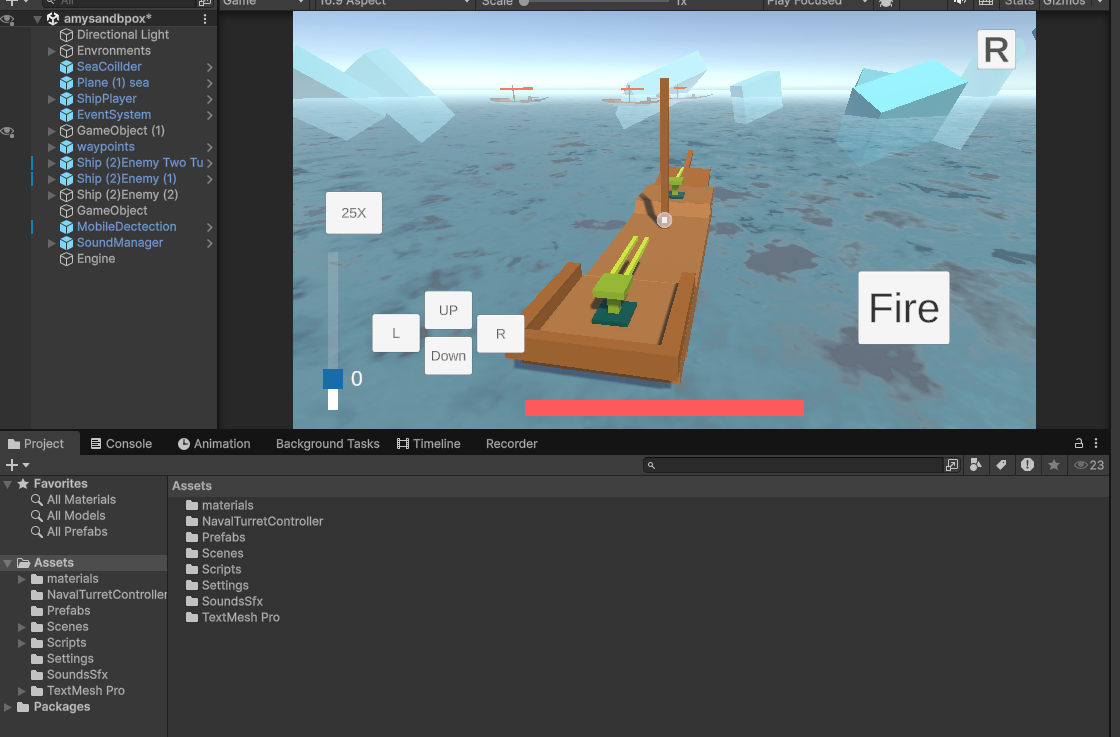Click the TextMesh Pro folder icon in Assets list
The height and width of the screenshot is (737, 1120).
tap(191, 617)
